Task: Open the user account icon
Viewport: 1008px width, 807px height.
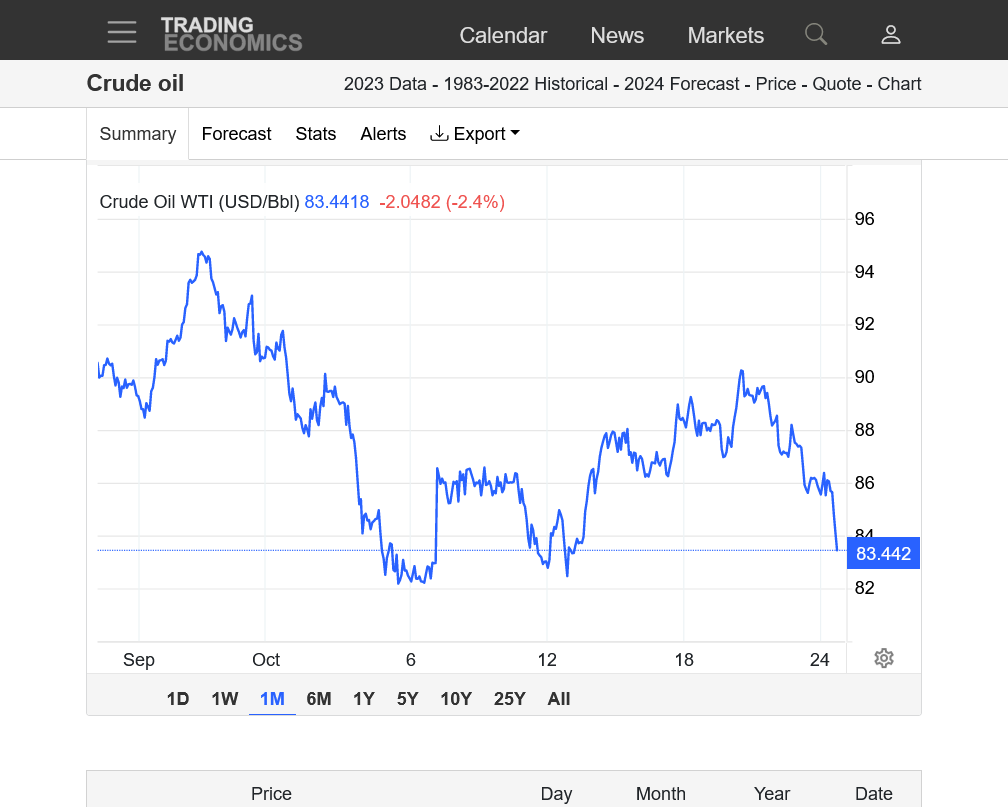Action: click(x=890, y=34)
